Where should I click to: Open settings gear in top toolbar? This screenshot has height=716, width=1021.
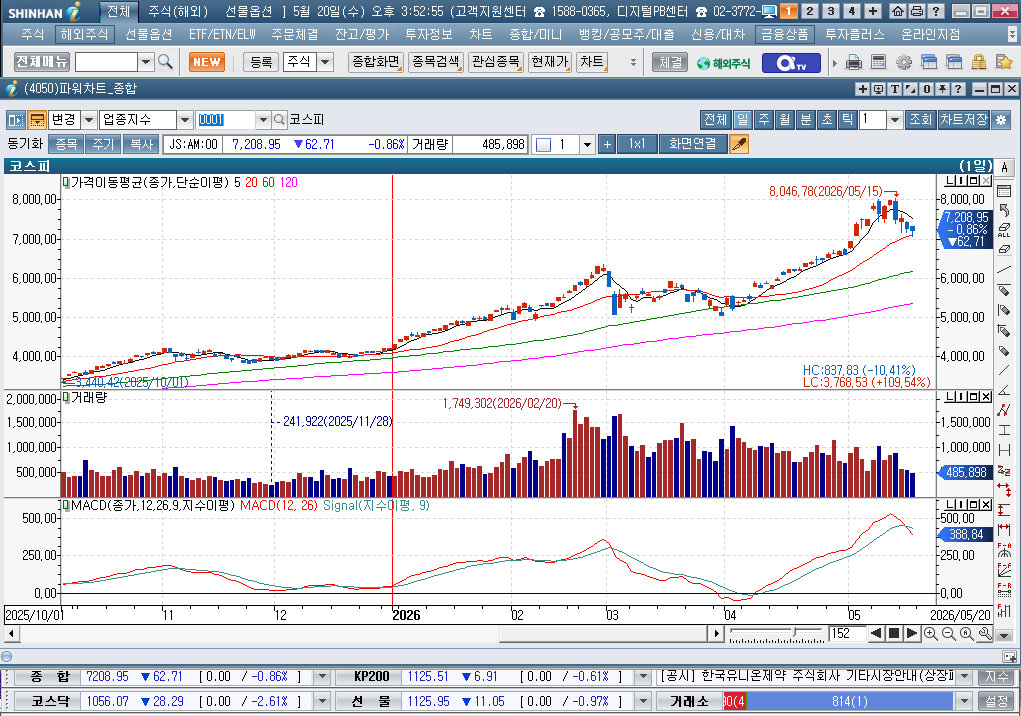904,62
